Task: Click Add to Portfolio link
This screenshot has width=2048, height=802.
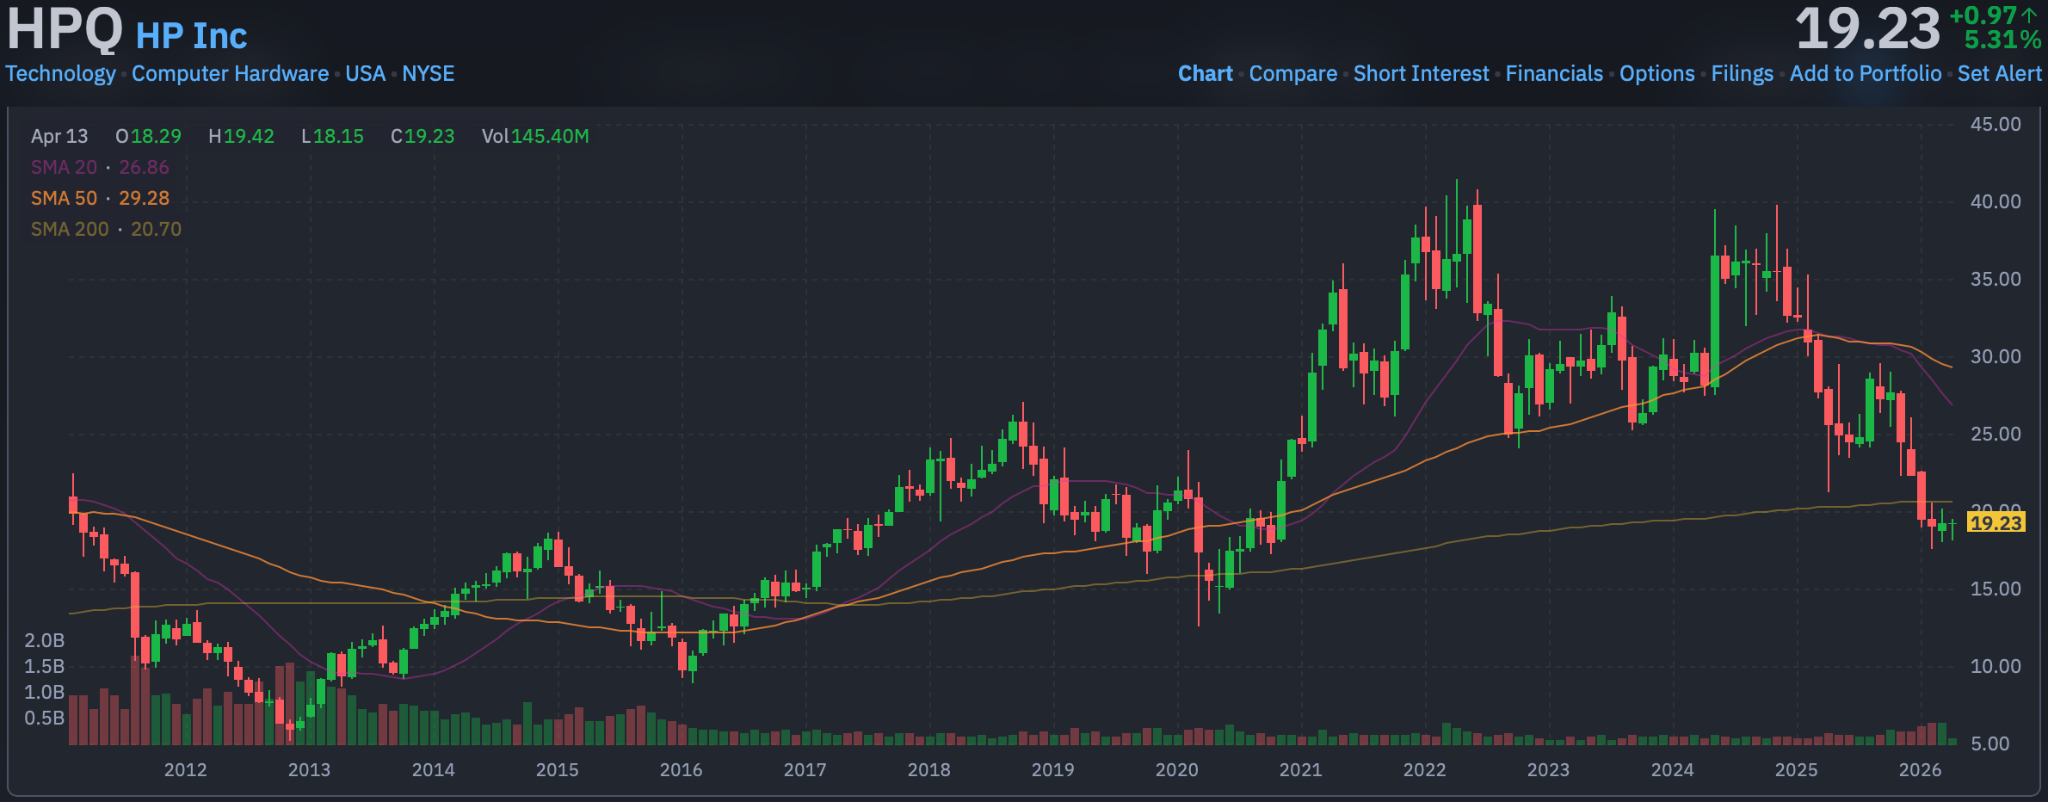Action: tap(1865, 74)
